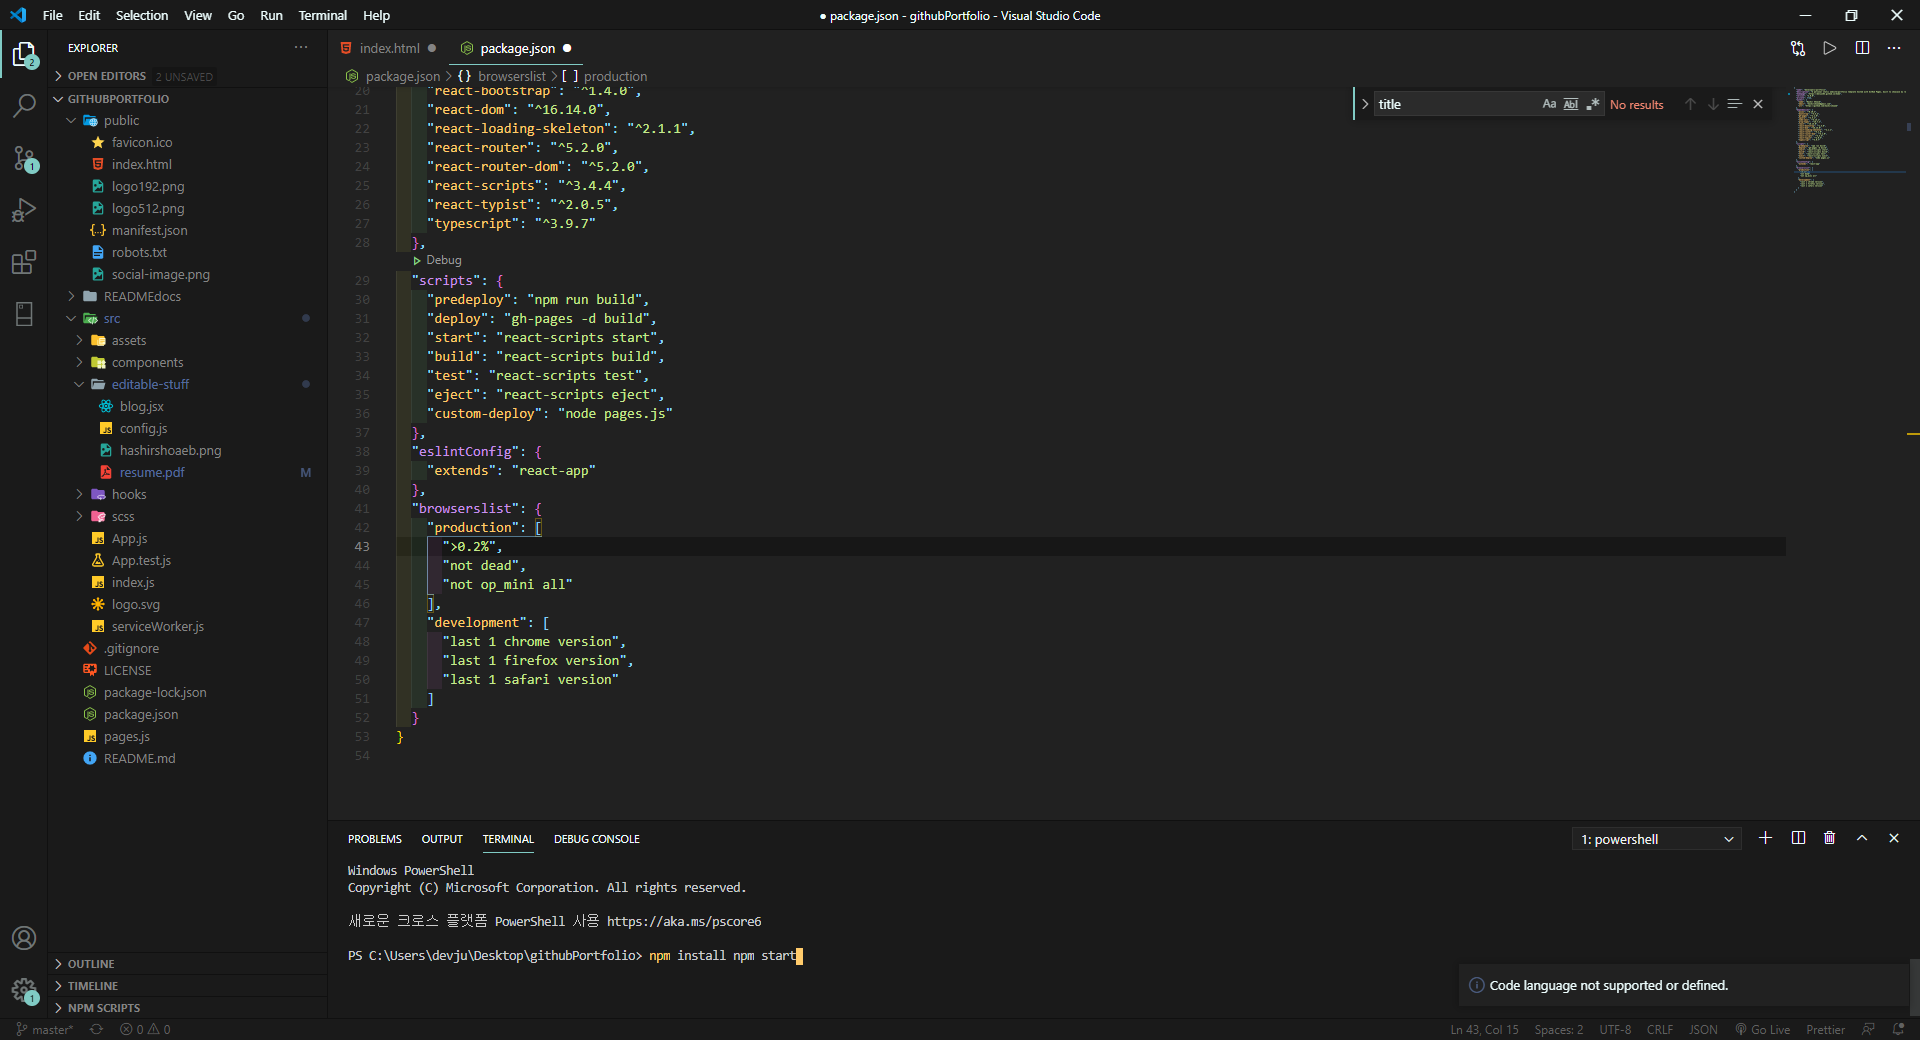Open the Search view in activity bar
Viewport: 1920px width, 1040px height.
[x=24, y=105]
